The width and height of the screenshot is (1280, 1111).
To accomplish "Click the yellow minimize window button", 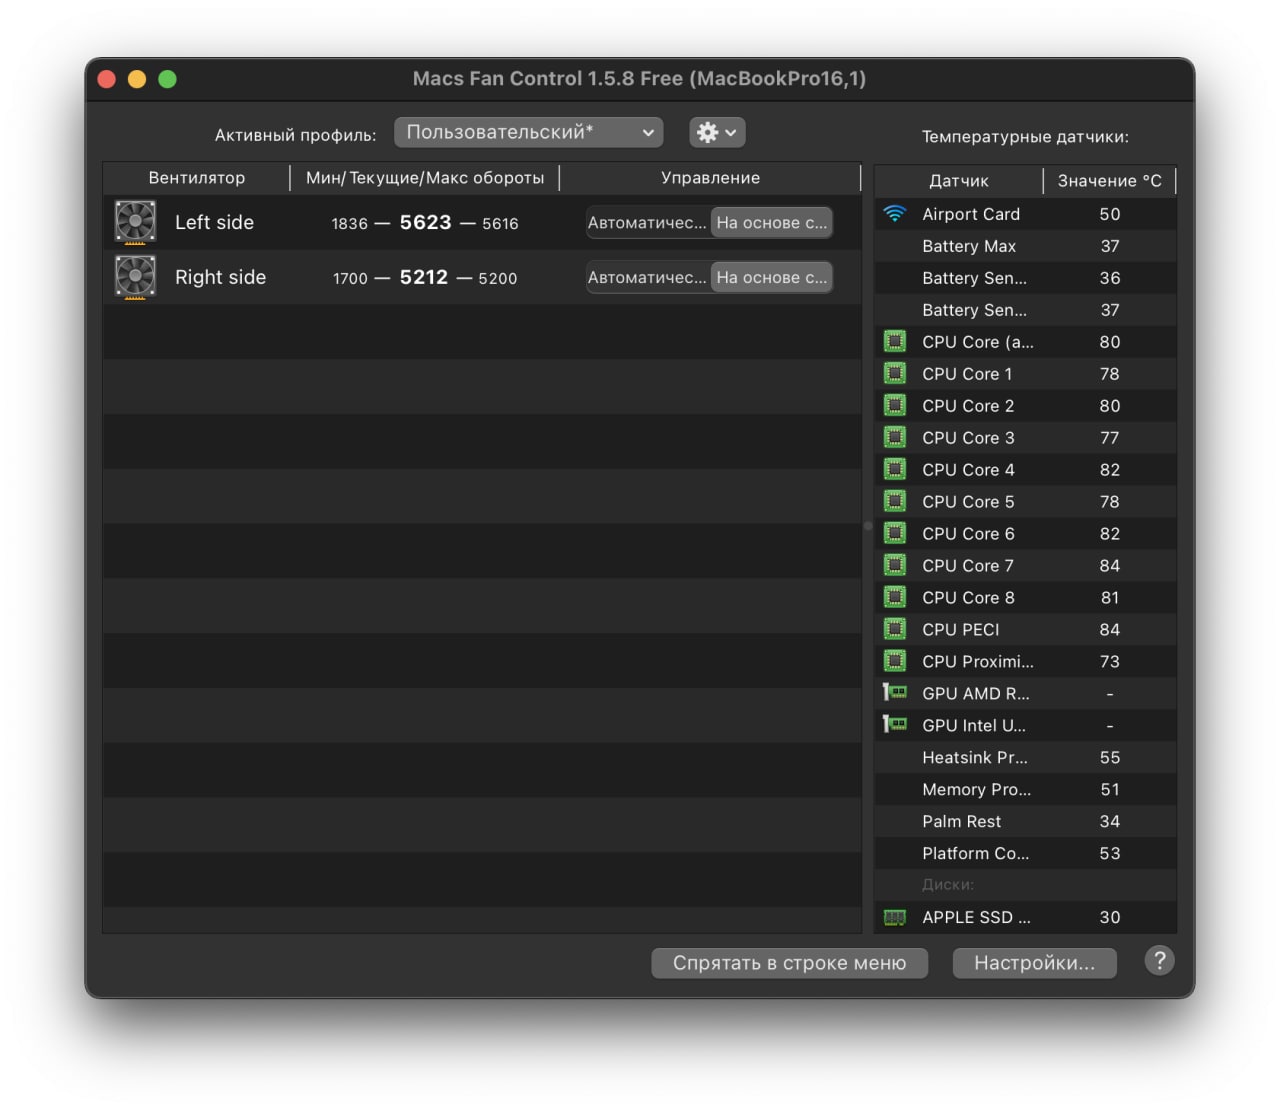I will point(137,79).
